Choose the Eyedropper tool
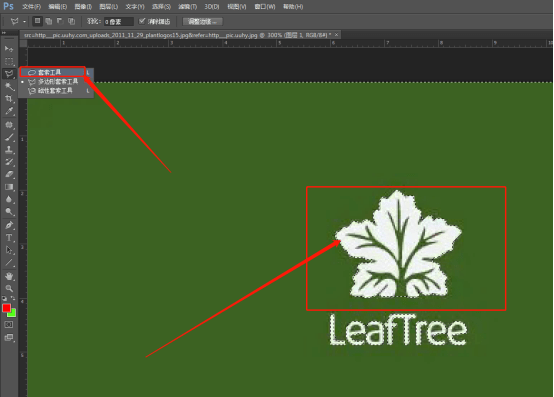This screenshot has height=397, width=554. pyautogui.click(x=9, y=111)
